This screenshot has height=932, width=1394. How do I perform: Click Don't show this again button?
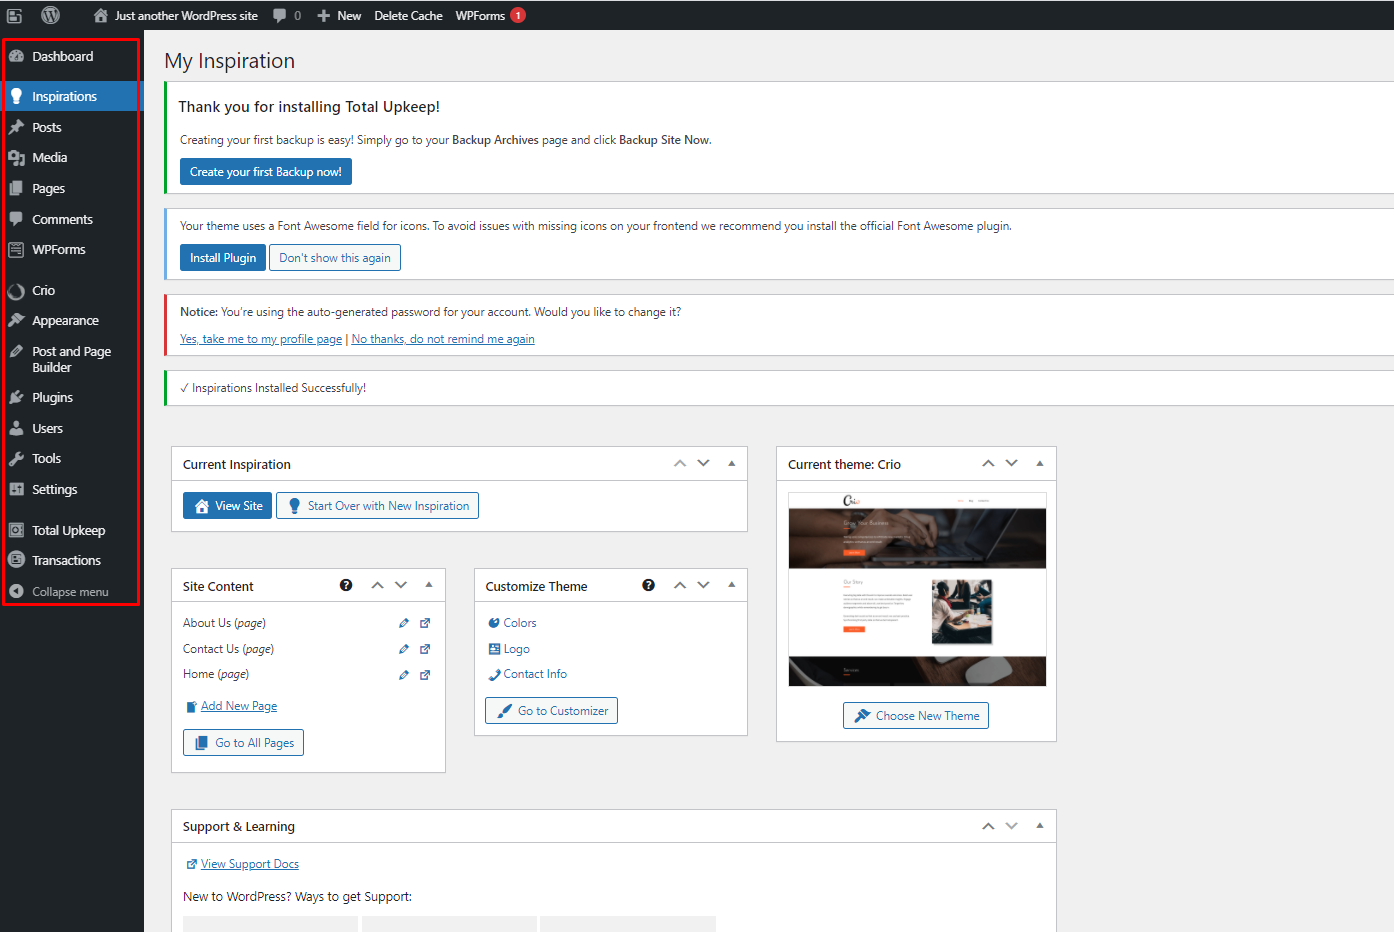(x=335, y=258)
